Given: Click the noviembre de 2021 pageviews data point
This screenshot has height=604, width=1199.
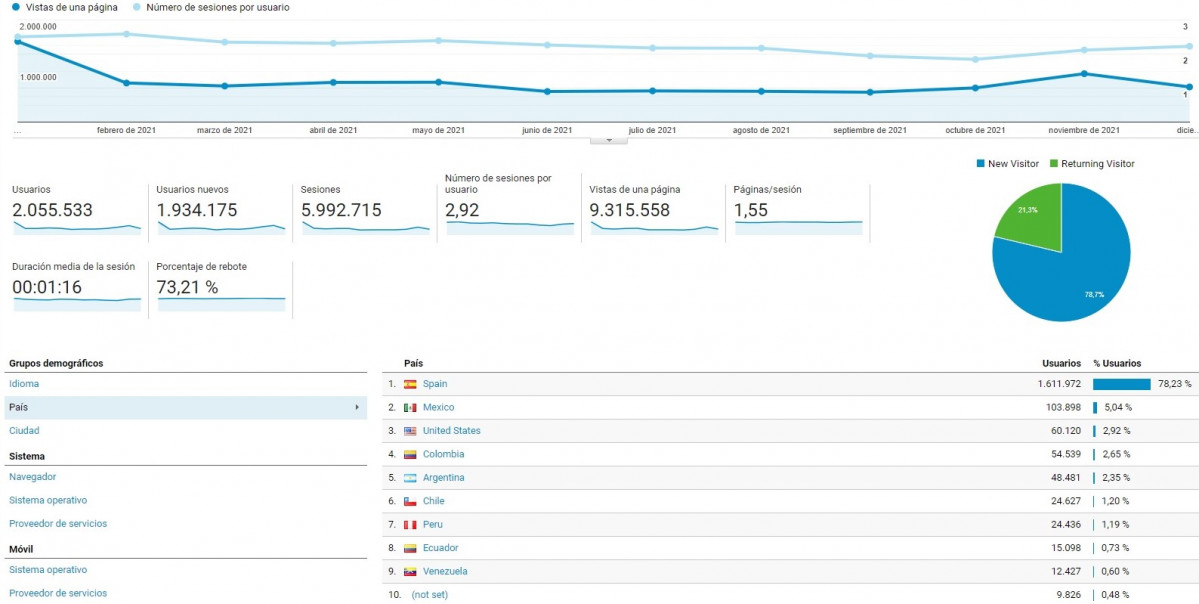Looking at the screenshot, I should coord(1084,73).
